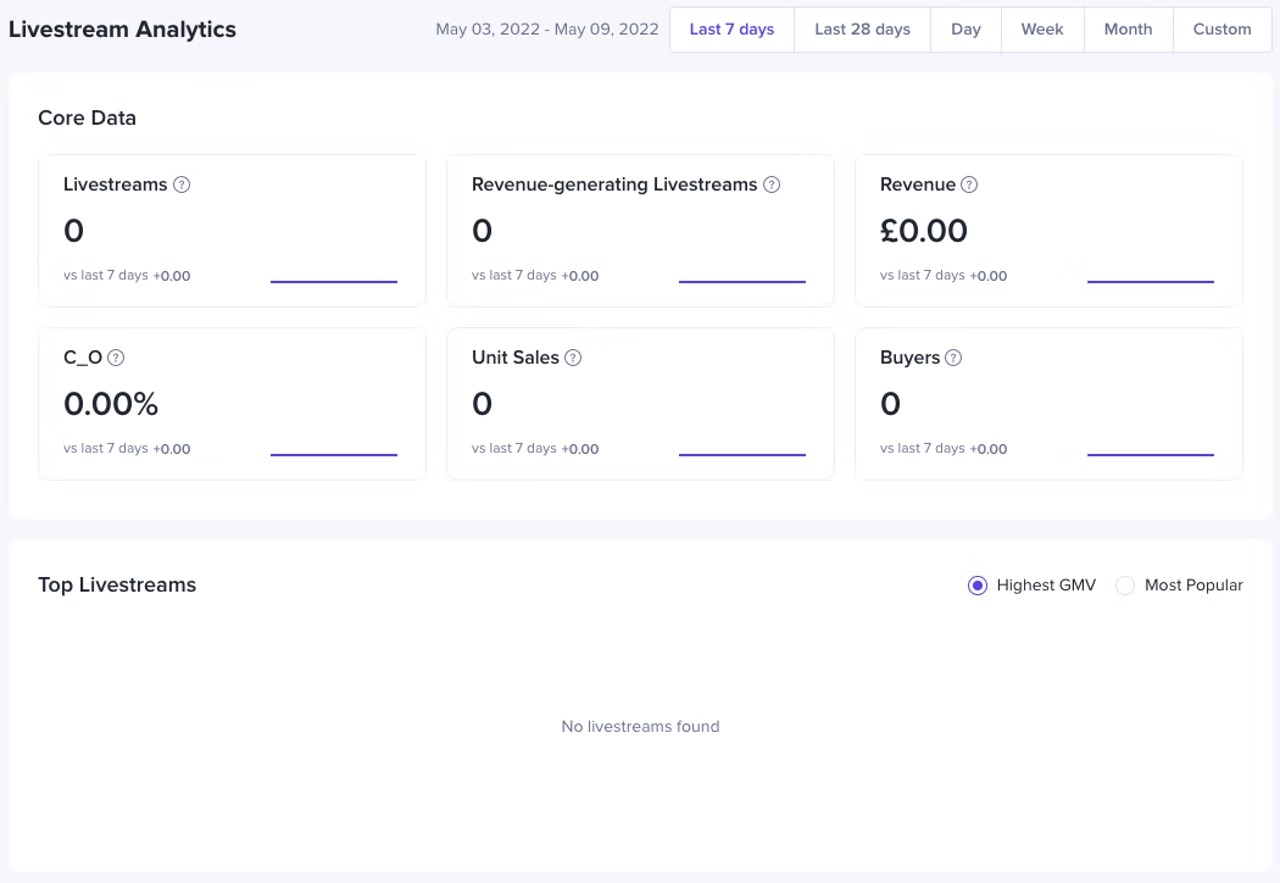
Task: Open help tooltip for the Buyers metric
Action: [952, 357]
